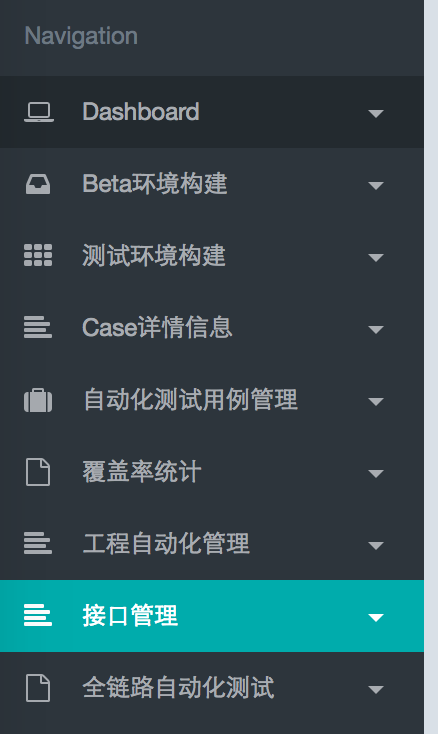Click the lines icon beside 工程自动化管理
This screenshot has width=438, height=734.
pos(38,543)
